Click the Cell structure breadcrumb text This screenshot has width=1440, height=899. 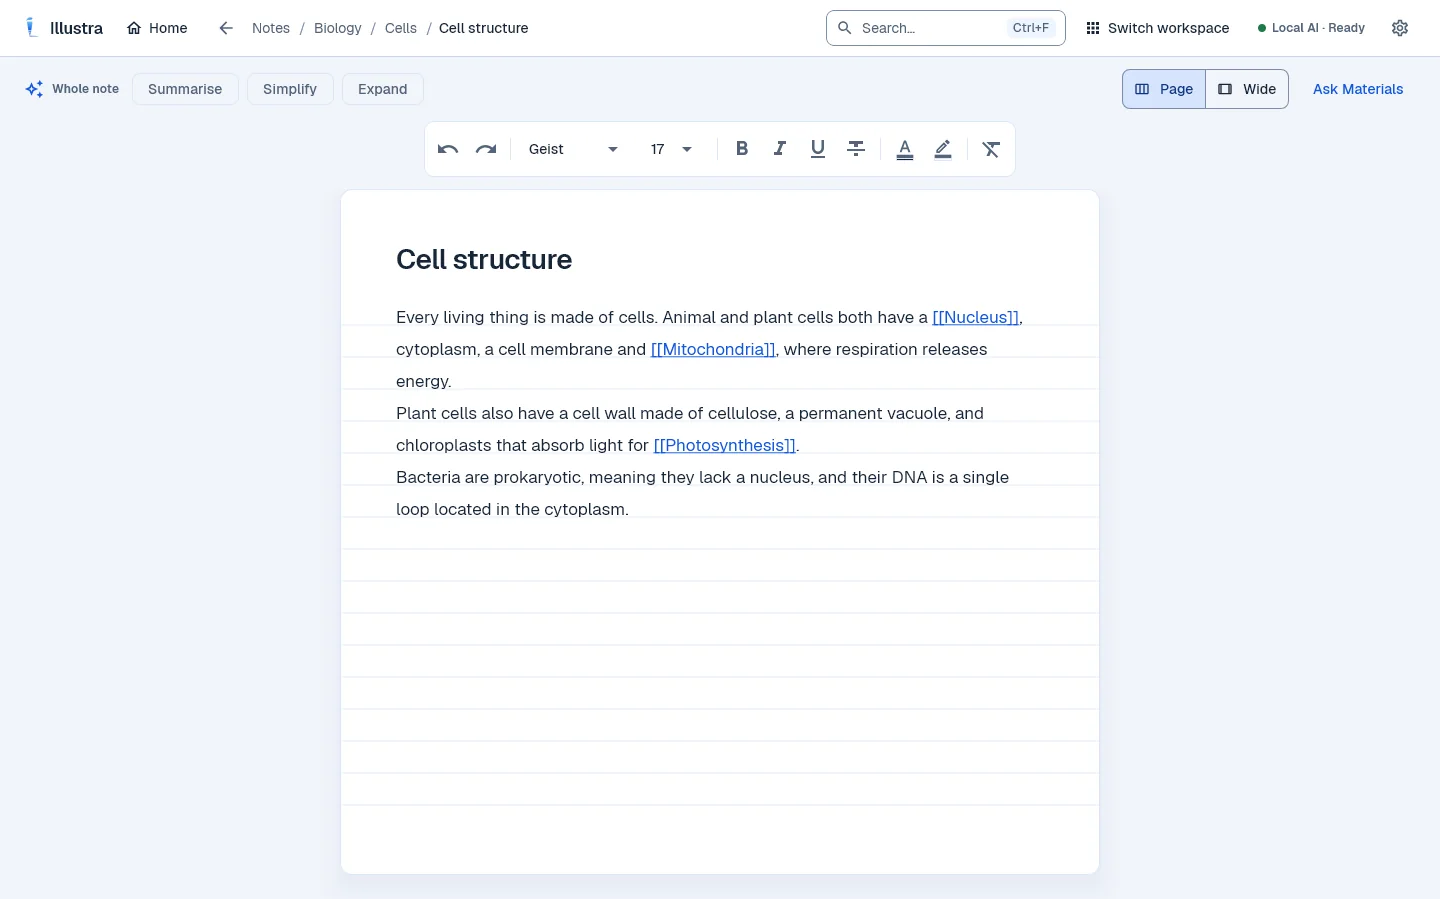pos(483,28)
